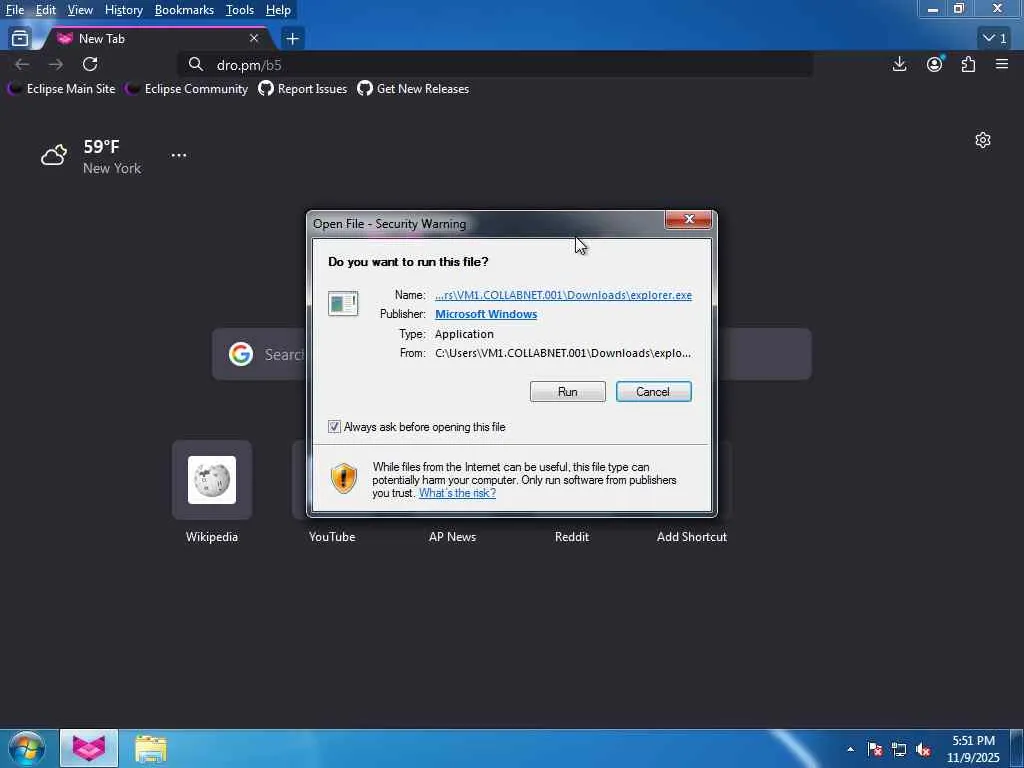1024x768 pixels.
Task: Open the What's the risk? link
Action: click(457, 493)
